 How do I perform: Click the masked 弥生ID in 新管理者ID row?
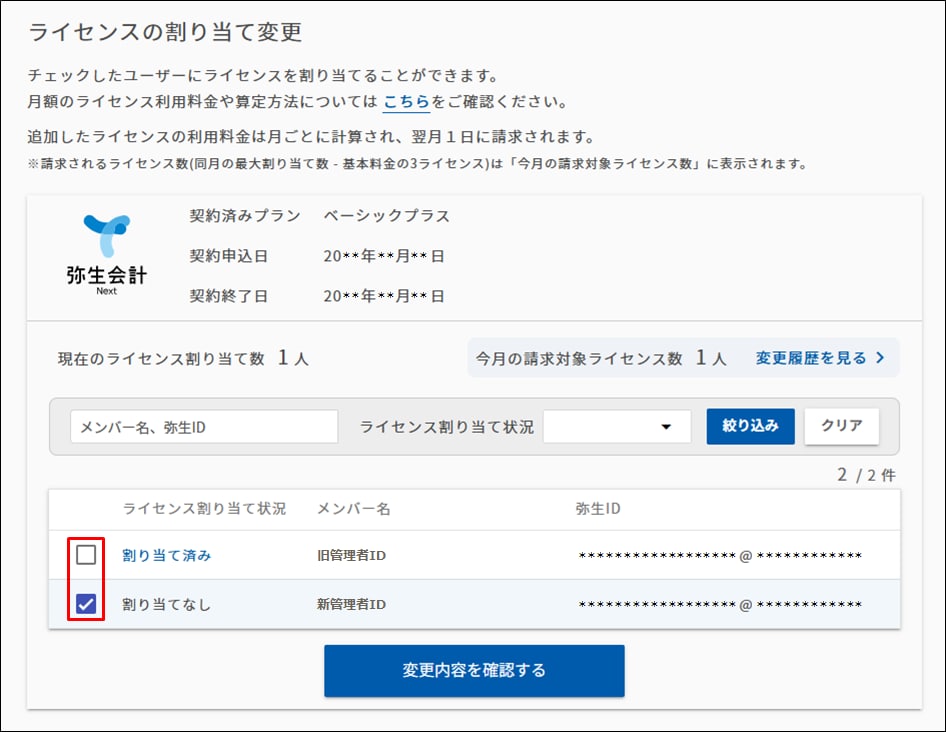[720, 605]
